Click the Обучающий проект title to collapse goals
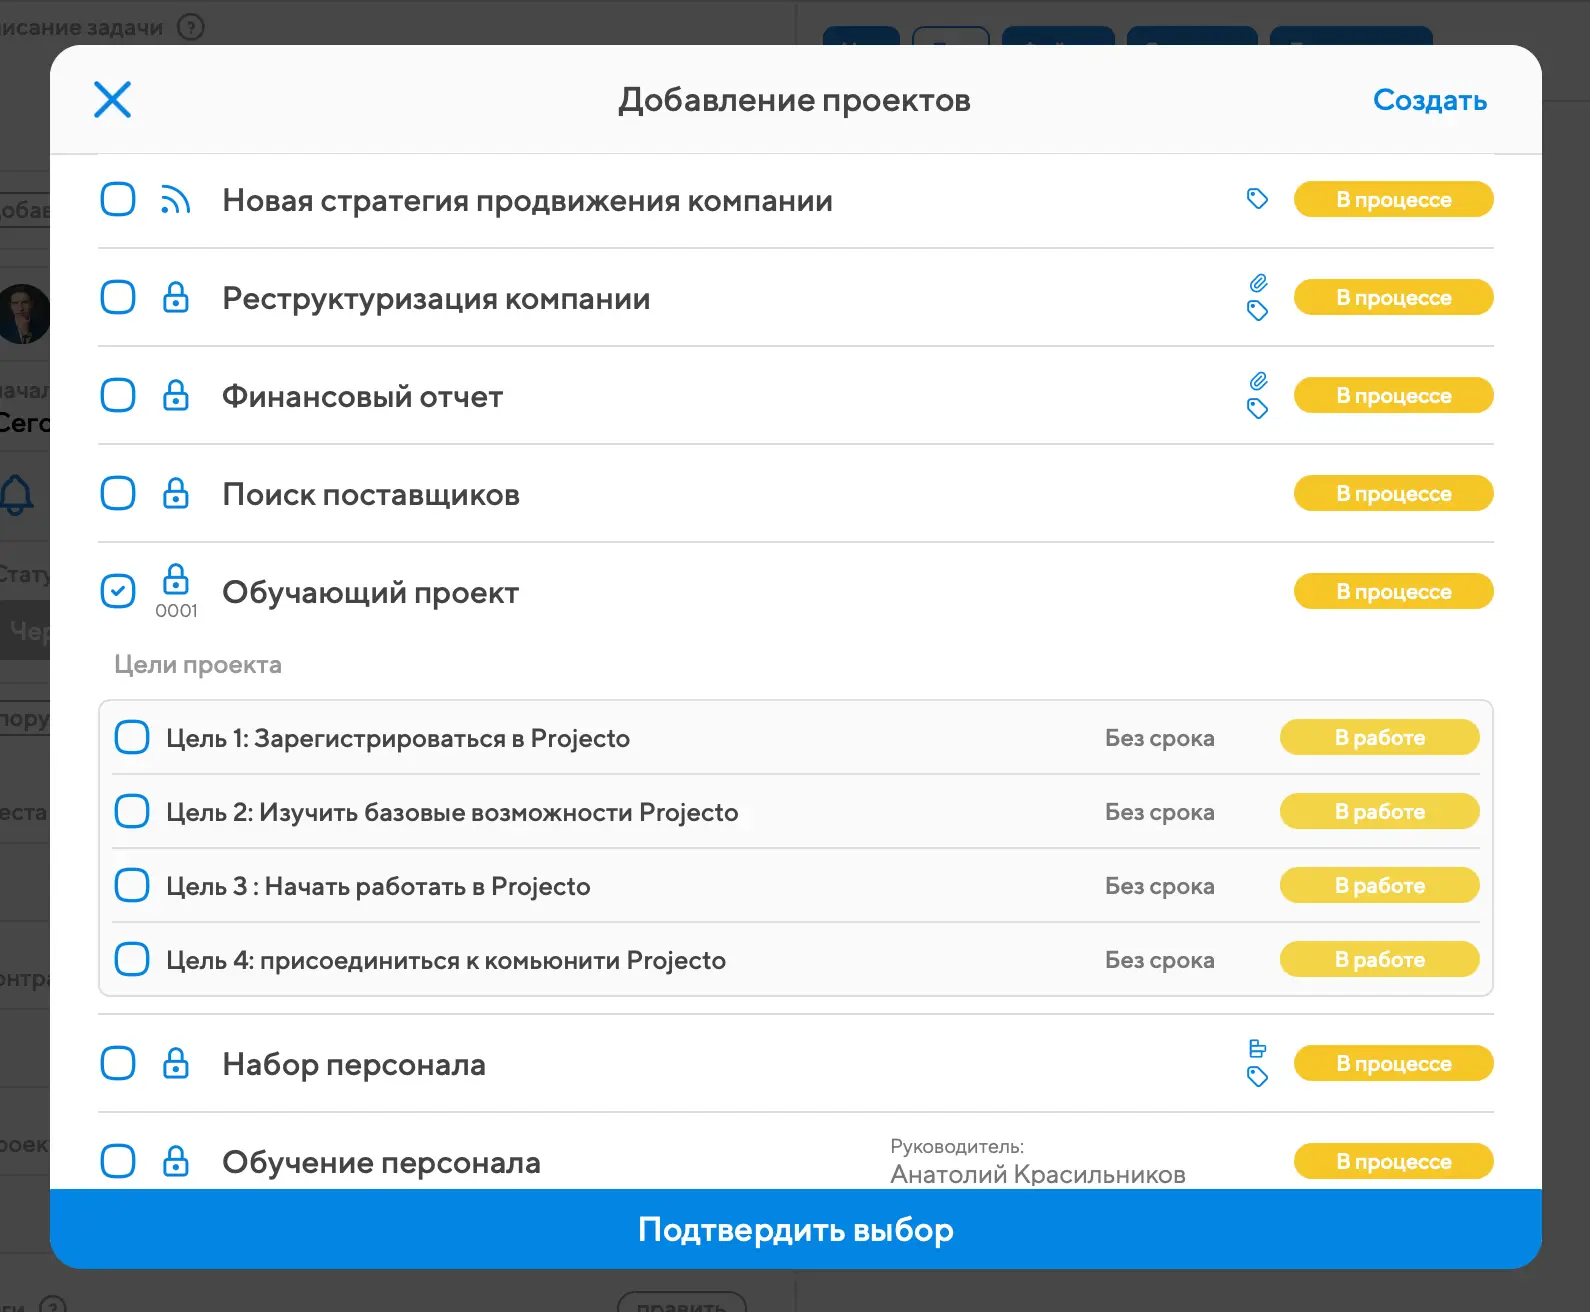This screenshot has height=1312, width=1590. (x=370, y=593)
